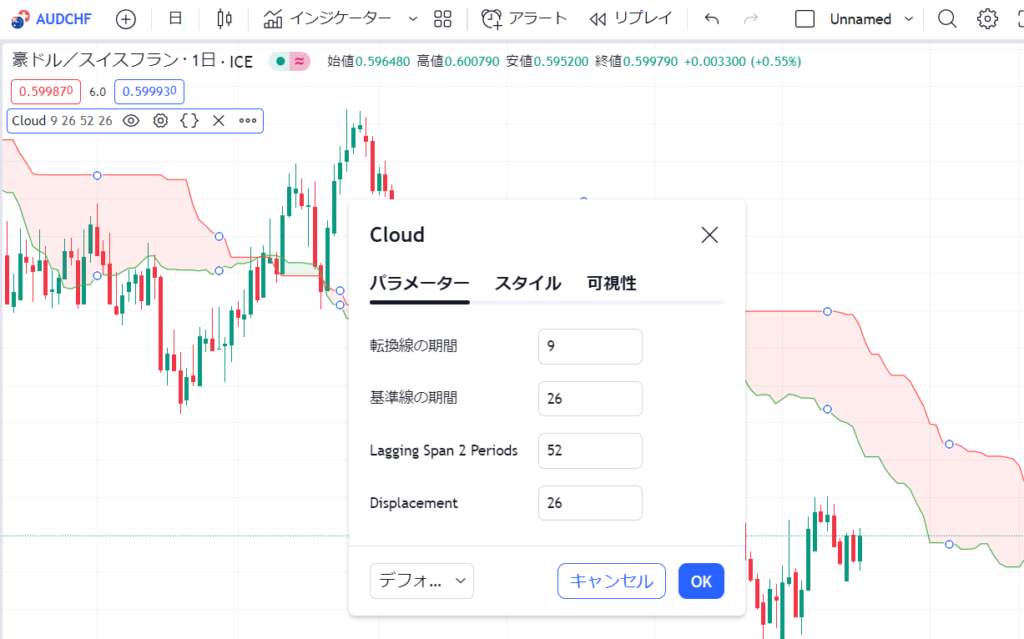Remove the Cloud indicator from the legend

coord(219,120)
